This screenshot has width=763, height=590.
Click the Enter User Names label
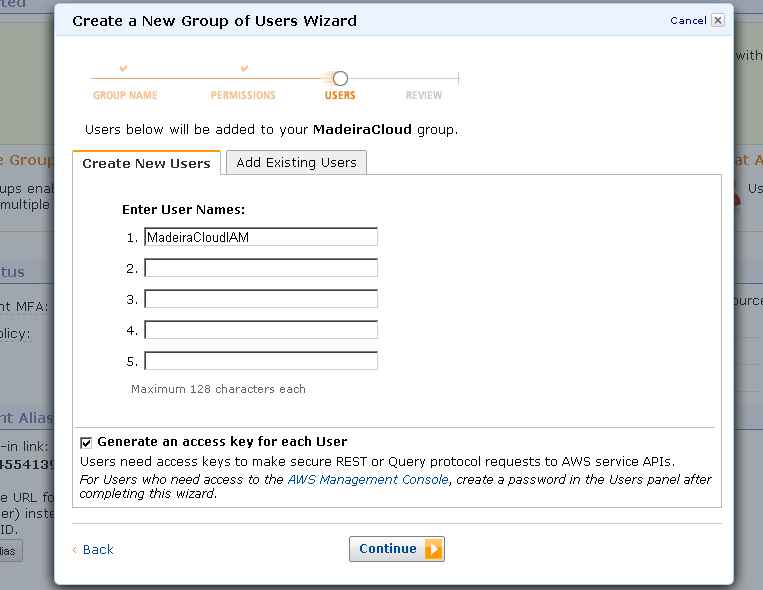(183, 209)
